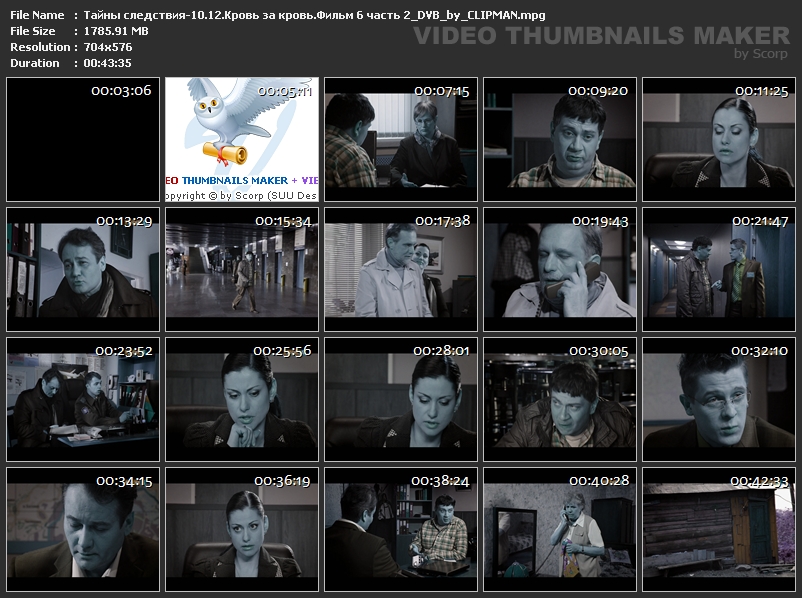Viewport: 802px width, 598px height.
Task: Click the man in plaid shirt at 00:09:20
Action: click(559, 140)
